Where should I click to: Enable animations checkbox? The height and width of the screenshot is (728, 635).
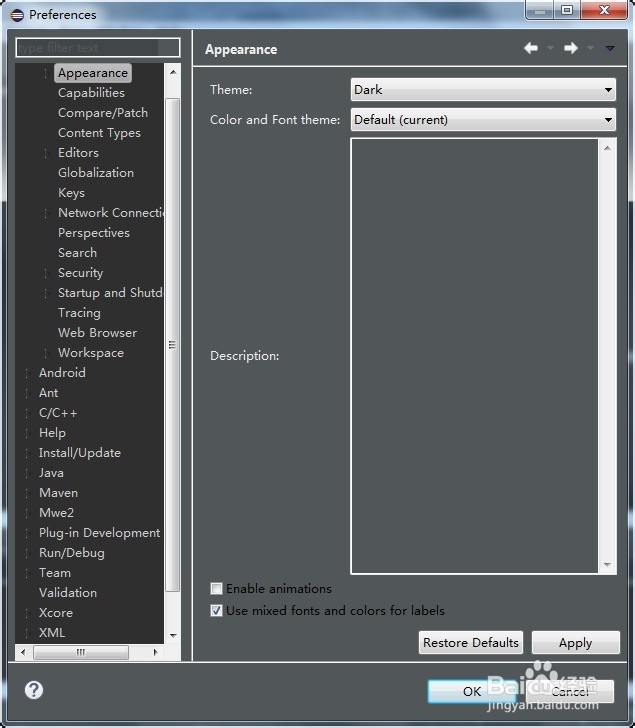pyautogui.click(x=216, y=589)
